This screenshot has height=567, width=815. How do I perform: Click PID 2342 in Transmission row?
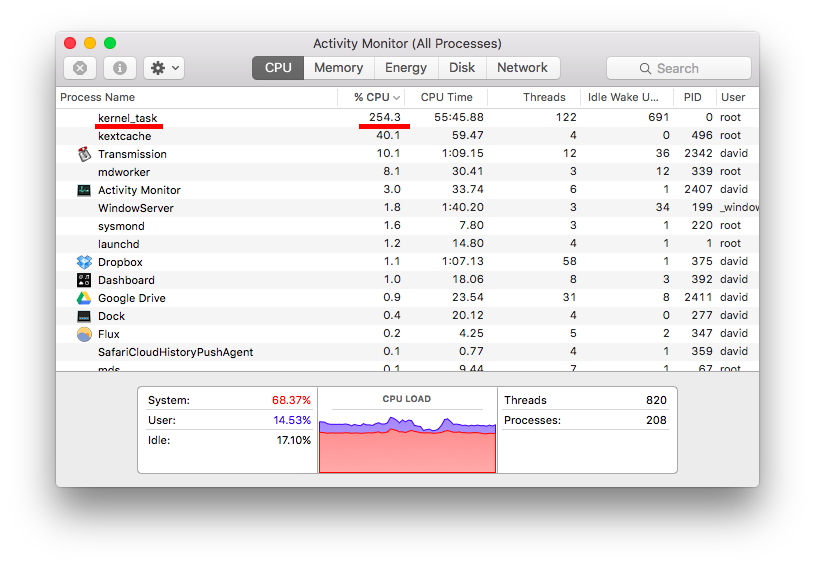[698, 153]
